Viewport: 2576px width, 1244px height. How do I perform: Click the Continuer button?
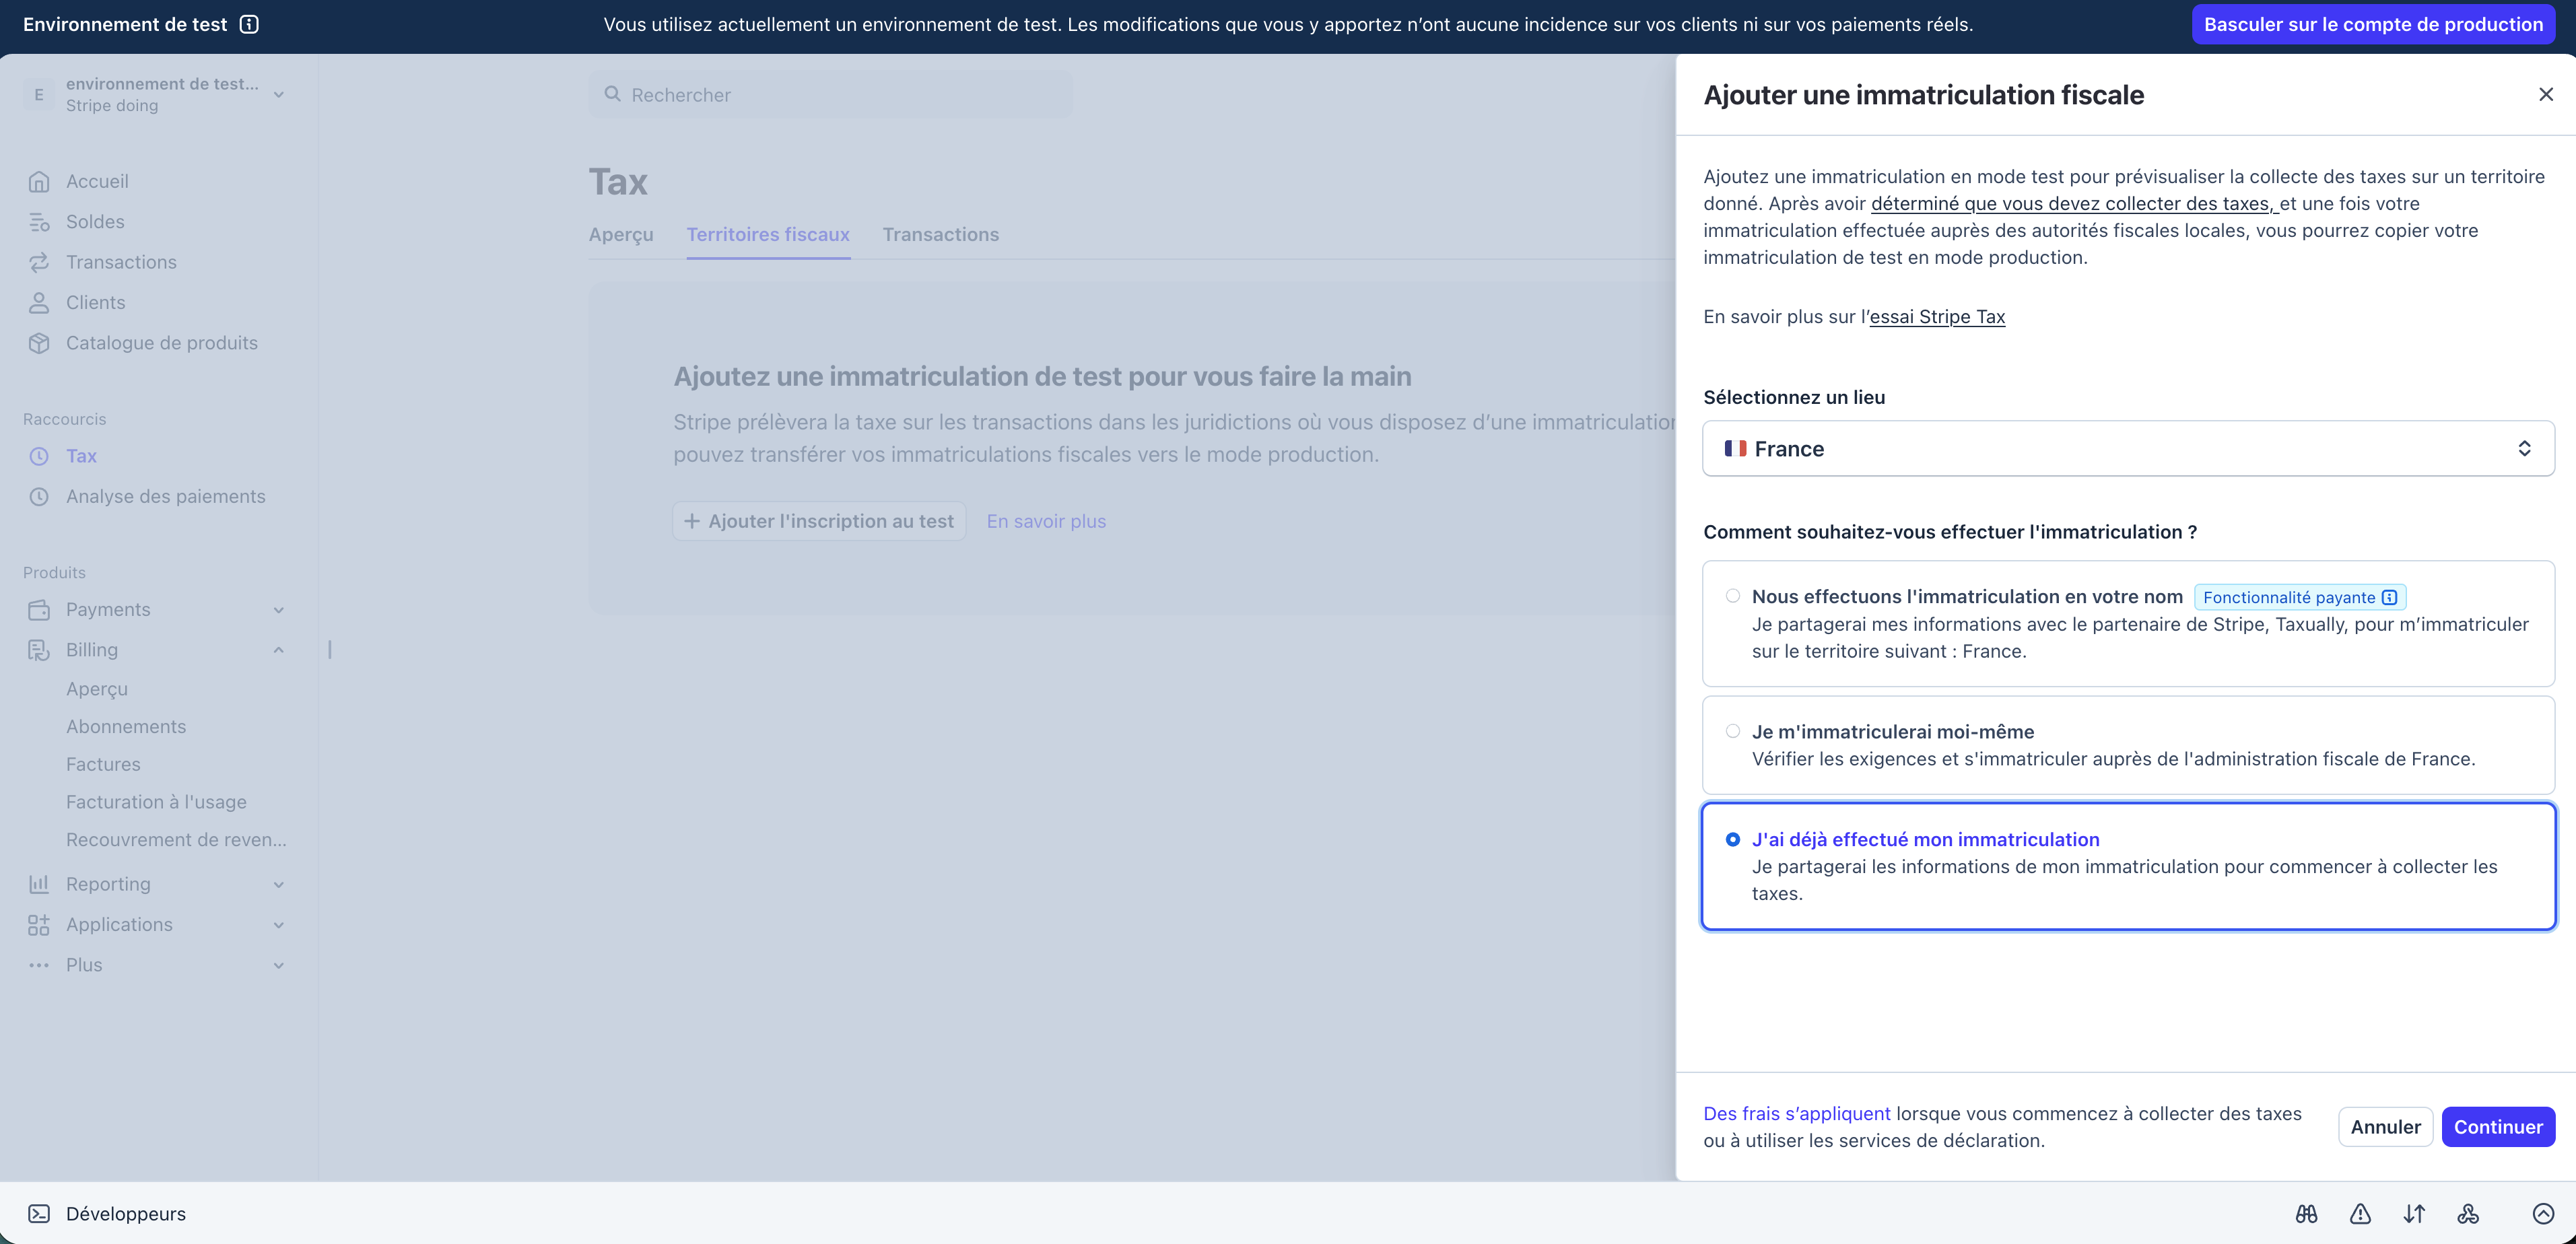[x=2498, y=1127]
